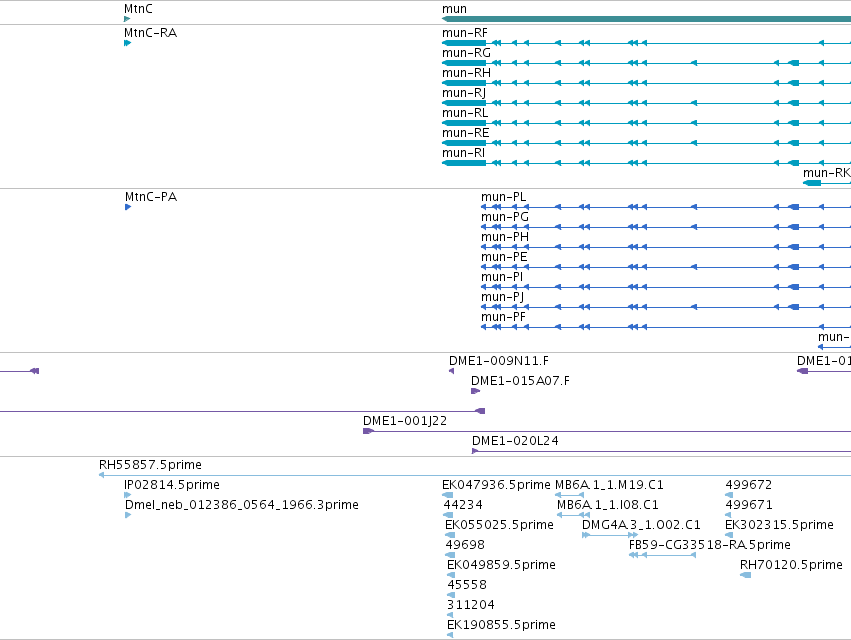Viewport: 851px width, 640px height.
Task: Click the MtnC gene arrow glyph
Action: click(127, 19)
